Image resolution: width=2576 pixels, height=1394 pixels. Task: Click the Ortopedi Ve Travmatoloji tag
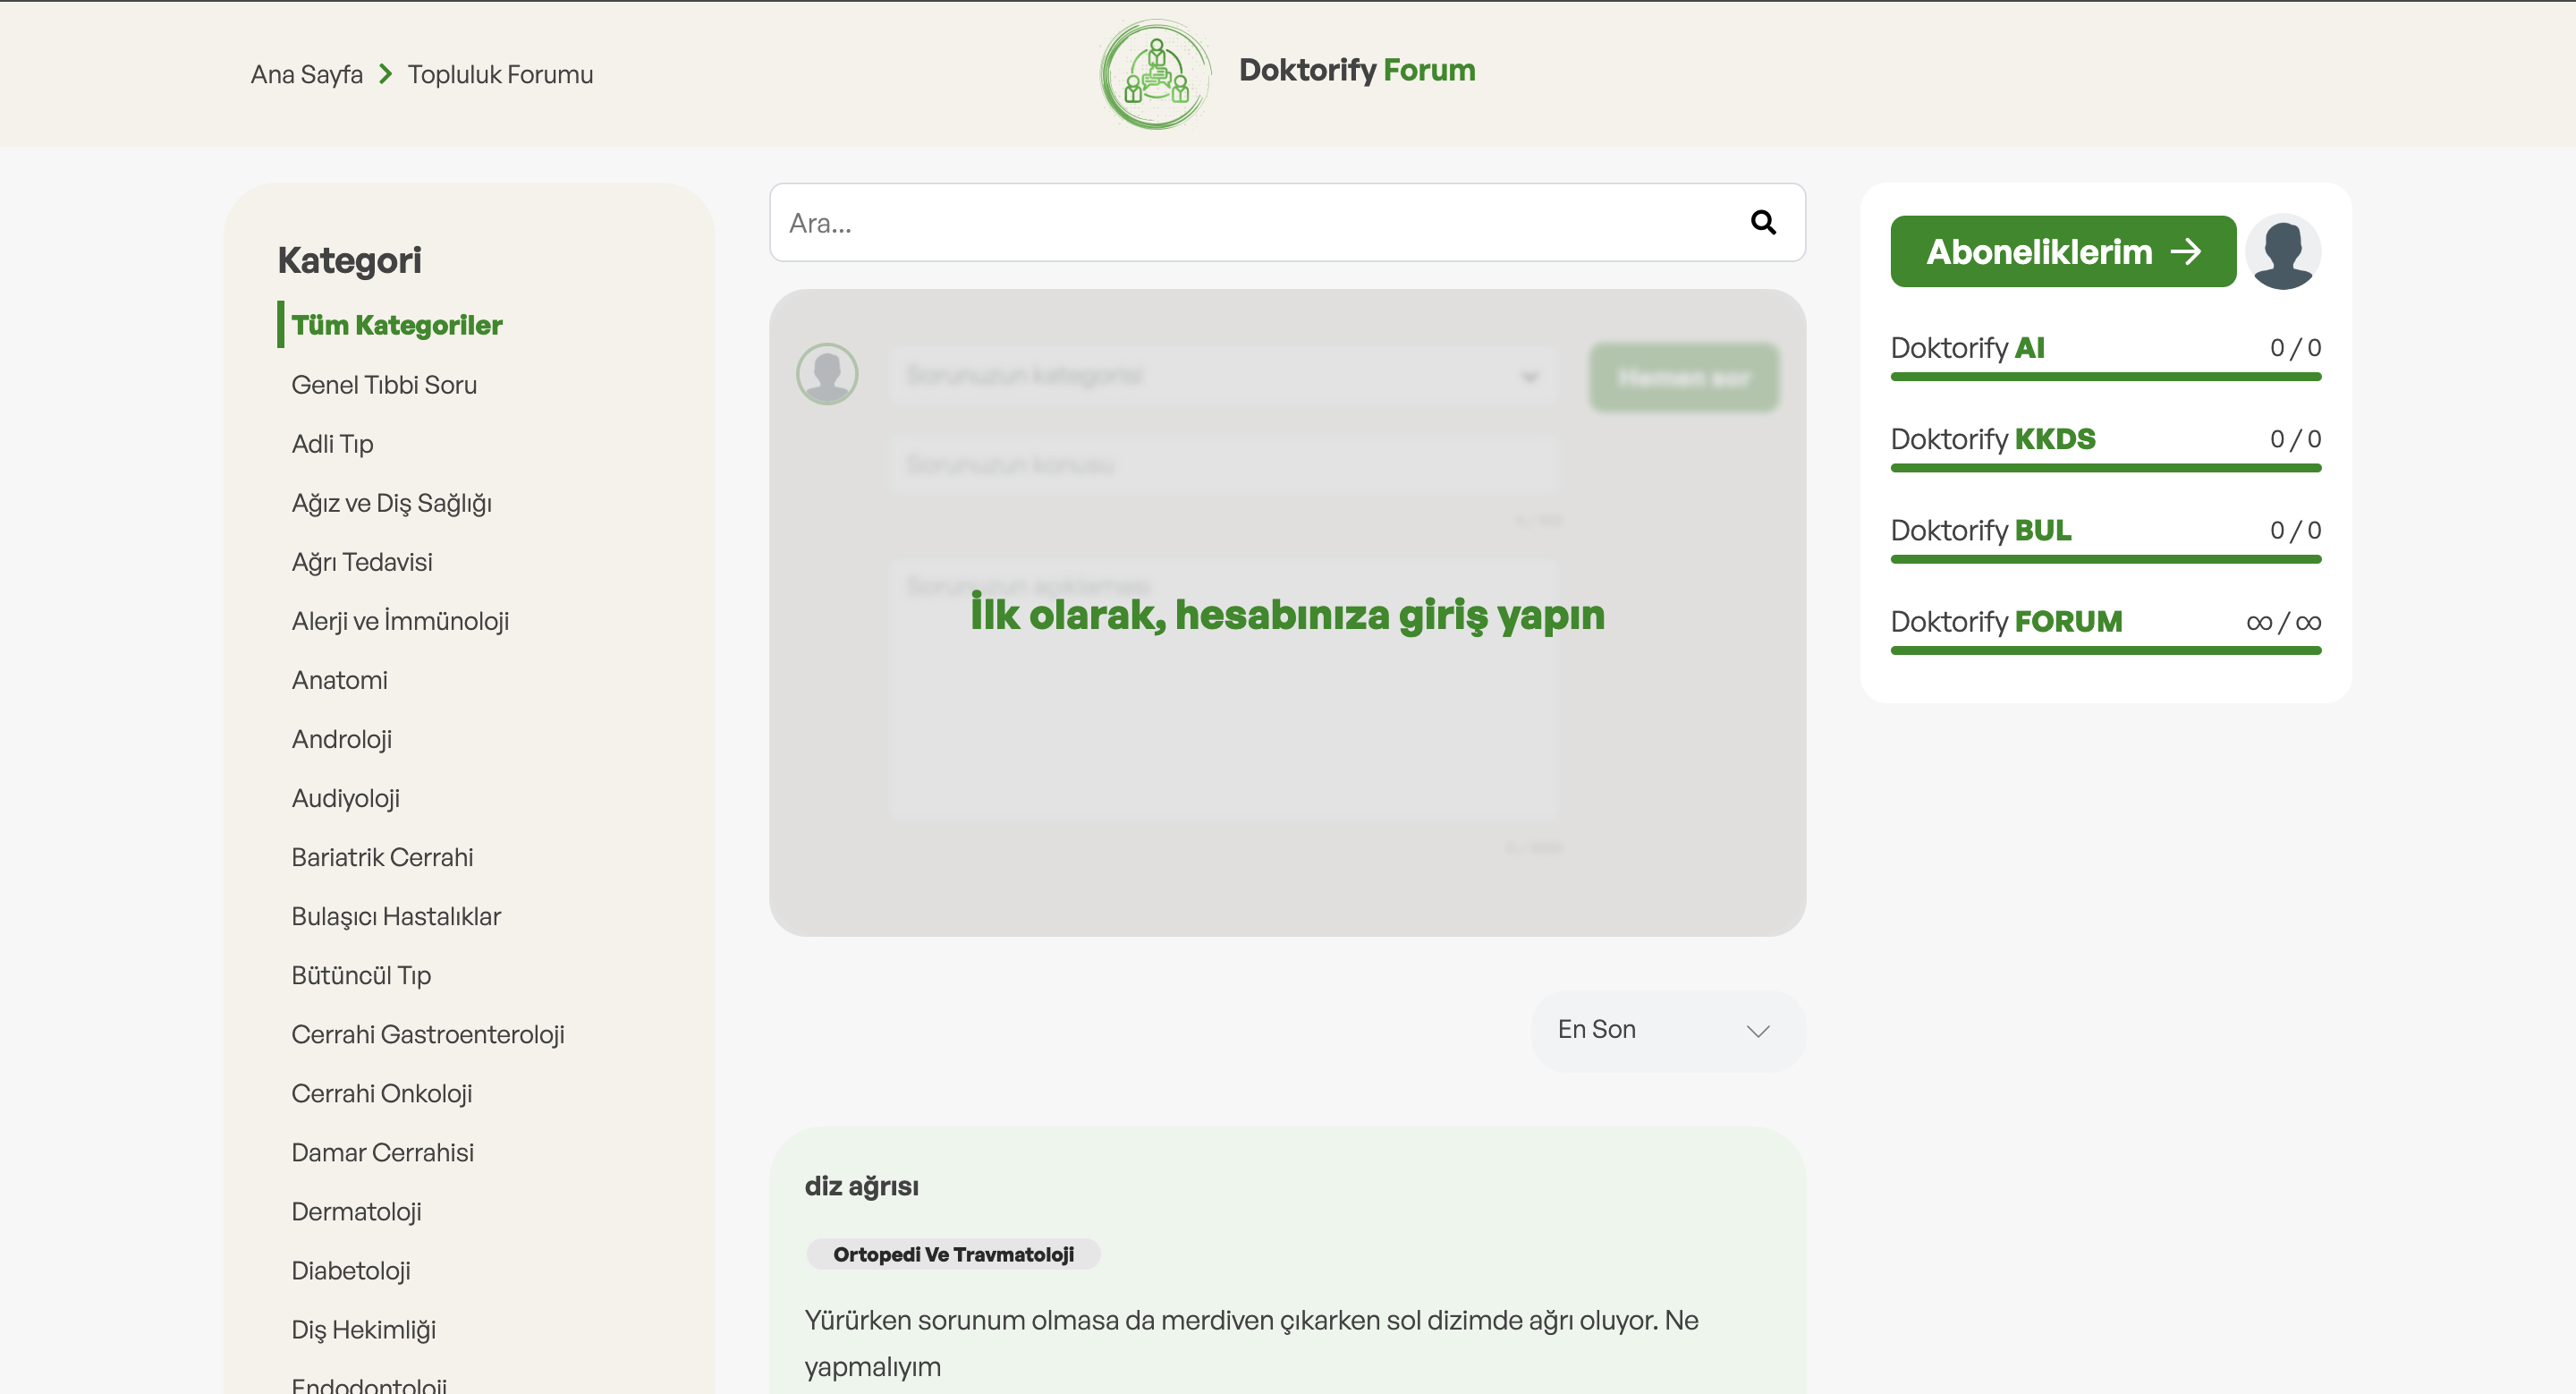click(x=953, y=1254)
